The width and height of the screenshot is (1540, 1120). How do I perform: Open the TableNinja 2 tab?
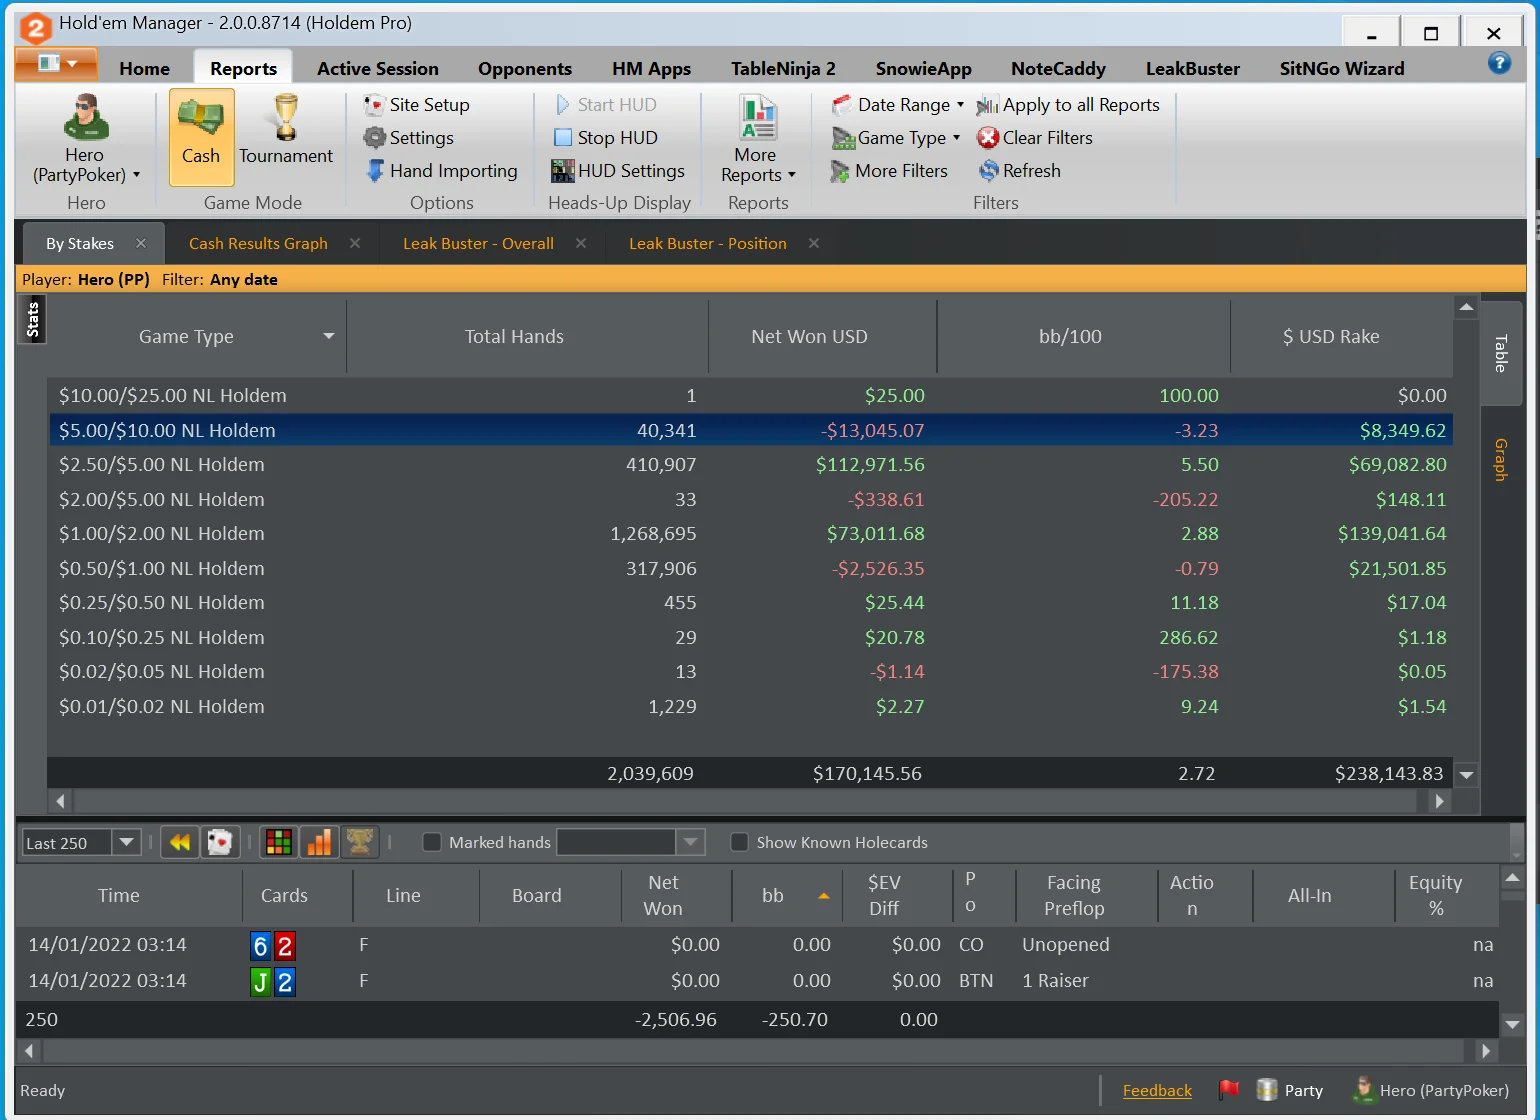783,68
